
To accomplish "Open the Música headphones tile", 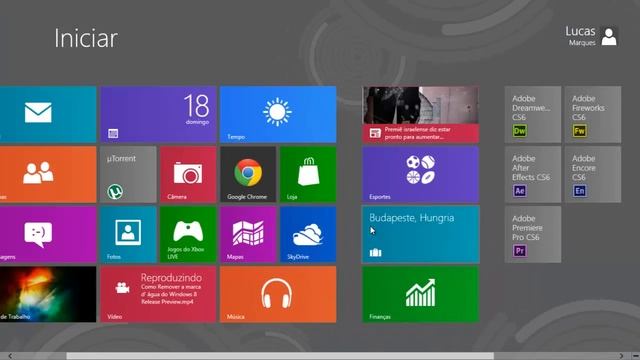I will (x=278, y=294).
